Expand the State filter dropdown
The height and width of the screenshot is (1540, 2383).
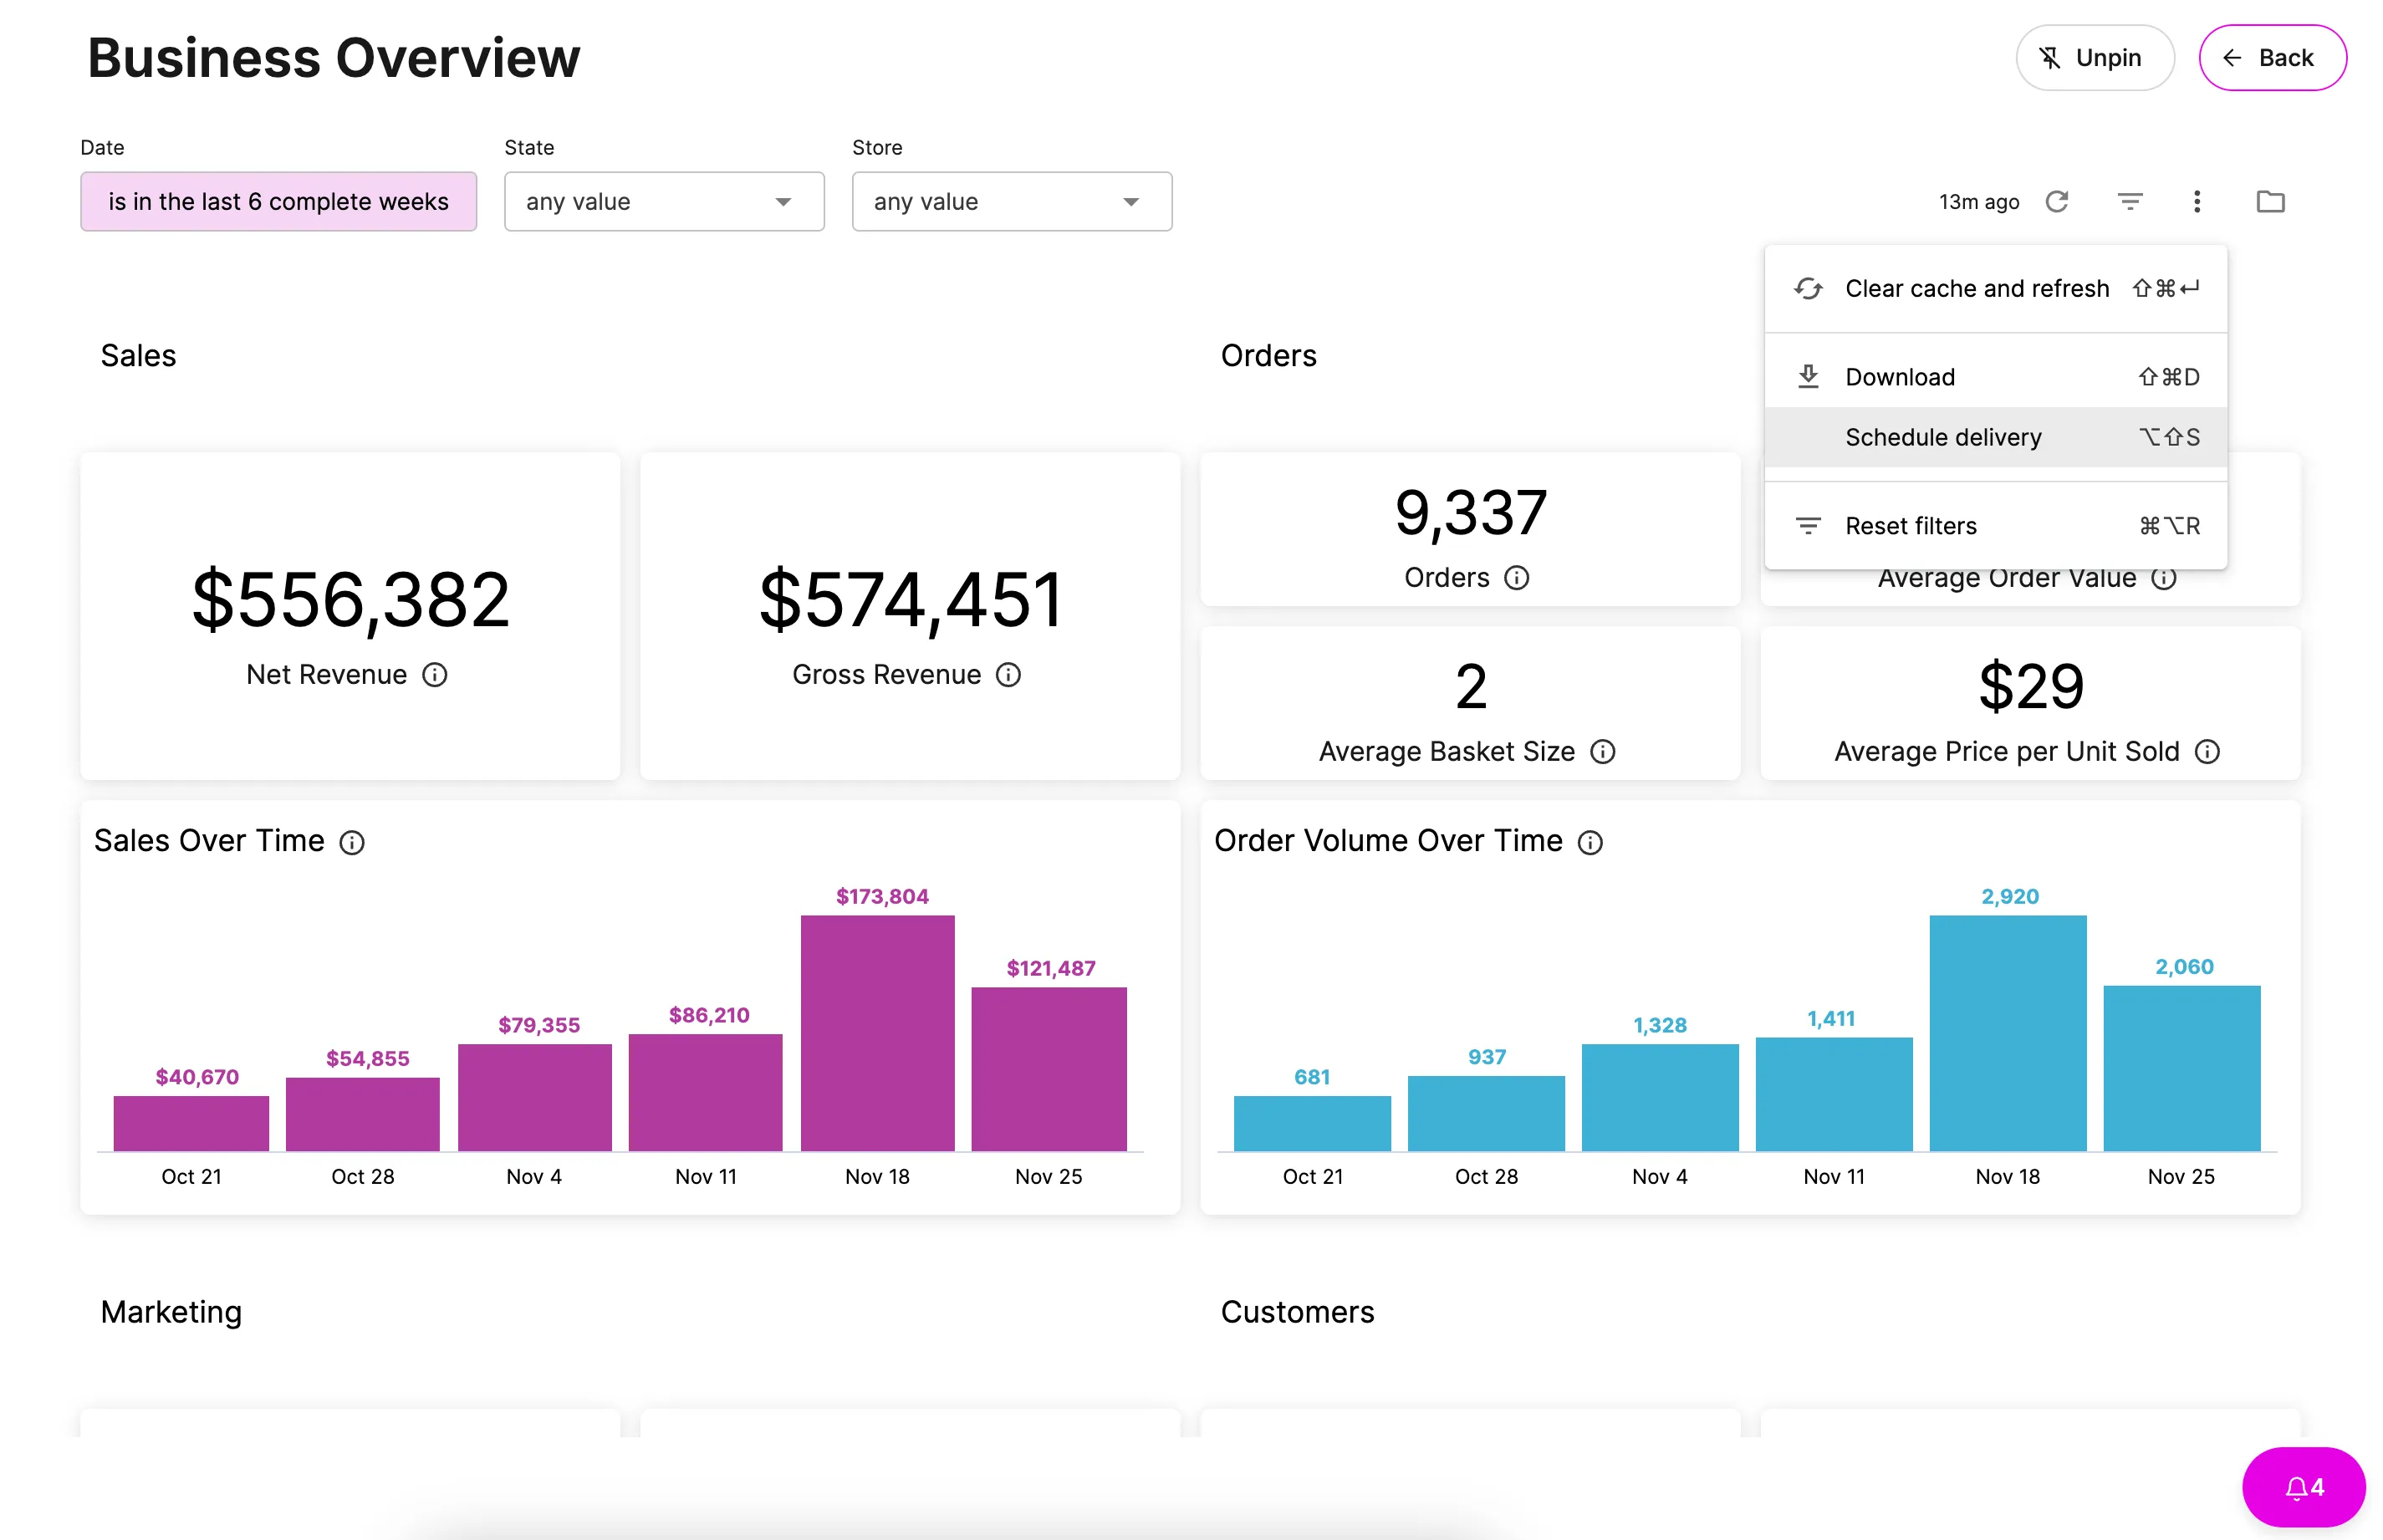coord(664,202)
